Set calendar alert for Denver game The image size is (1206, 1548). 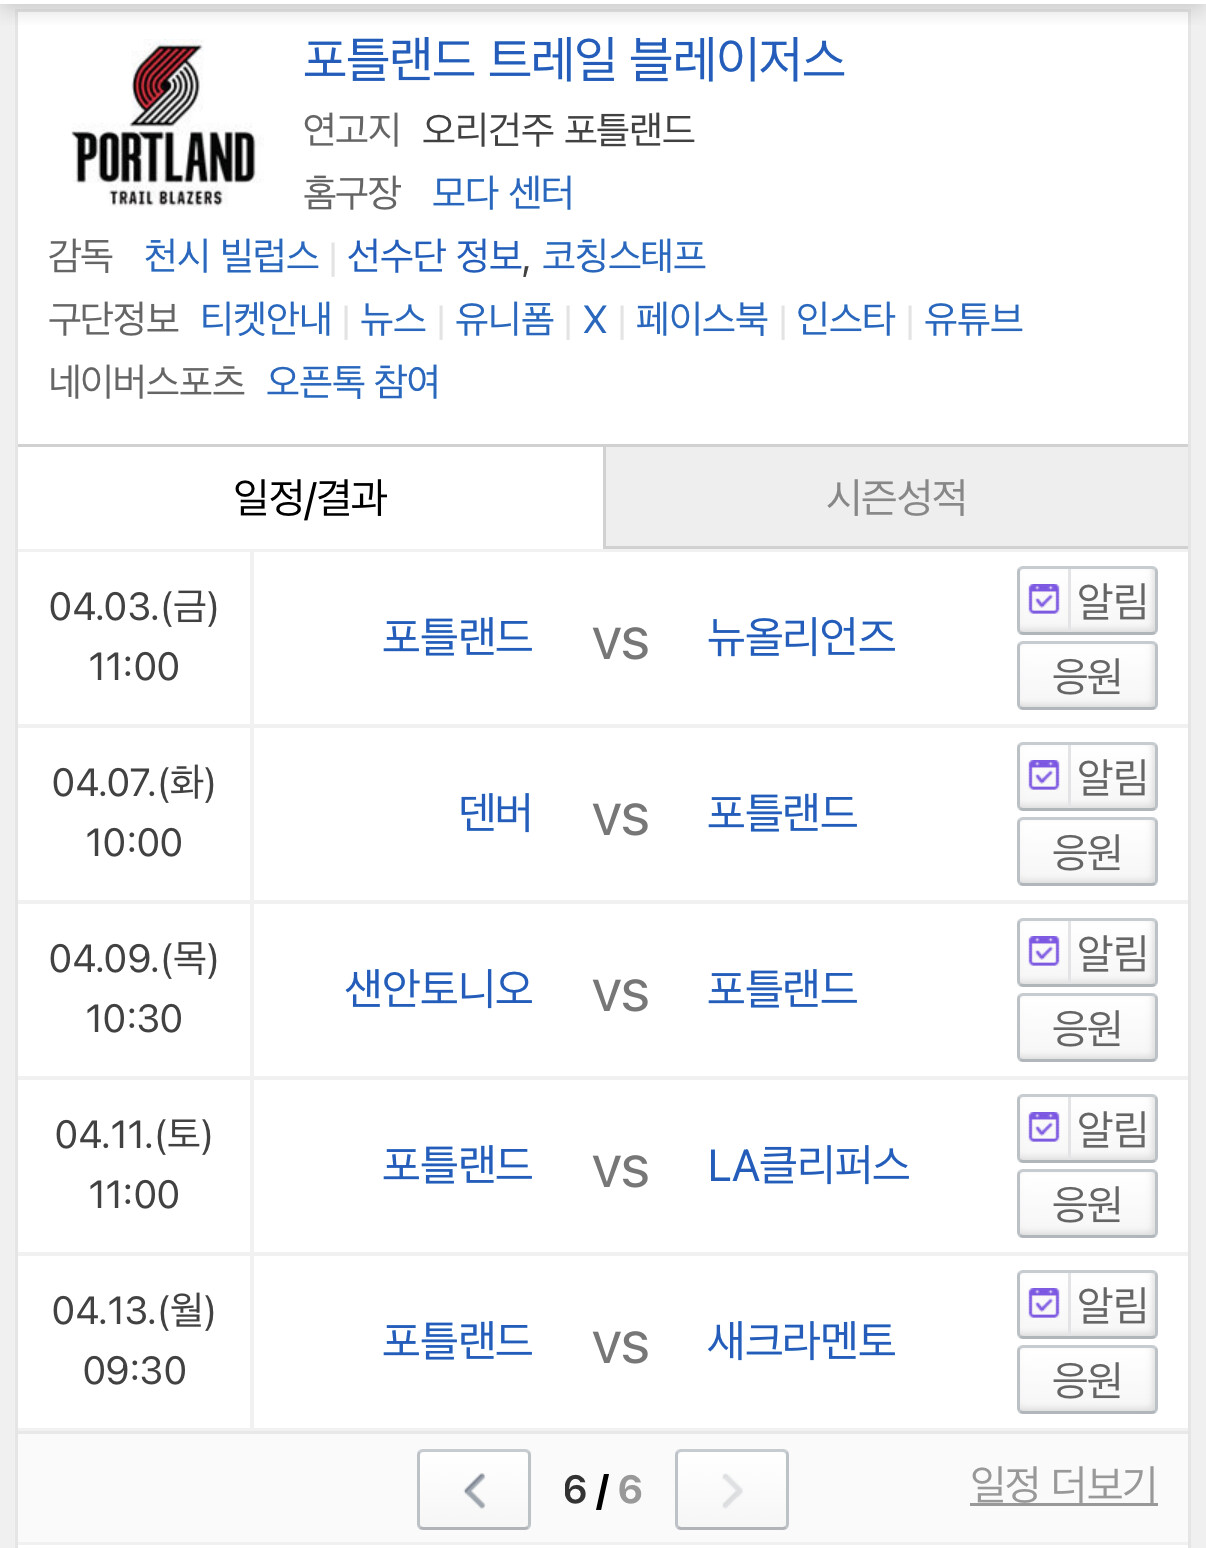click(1087, 777)
